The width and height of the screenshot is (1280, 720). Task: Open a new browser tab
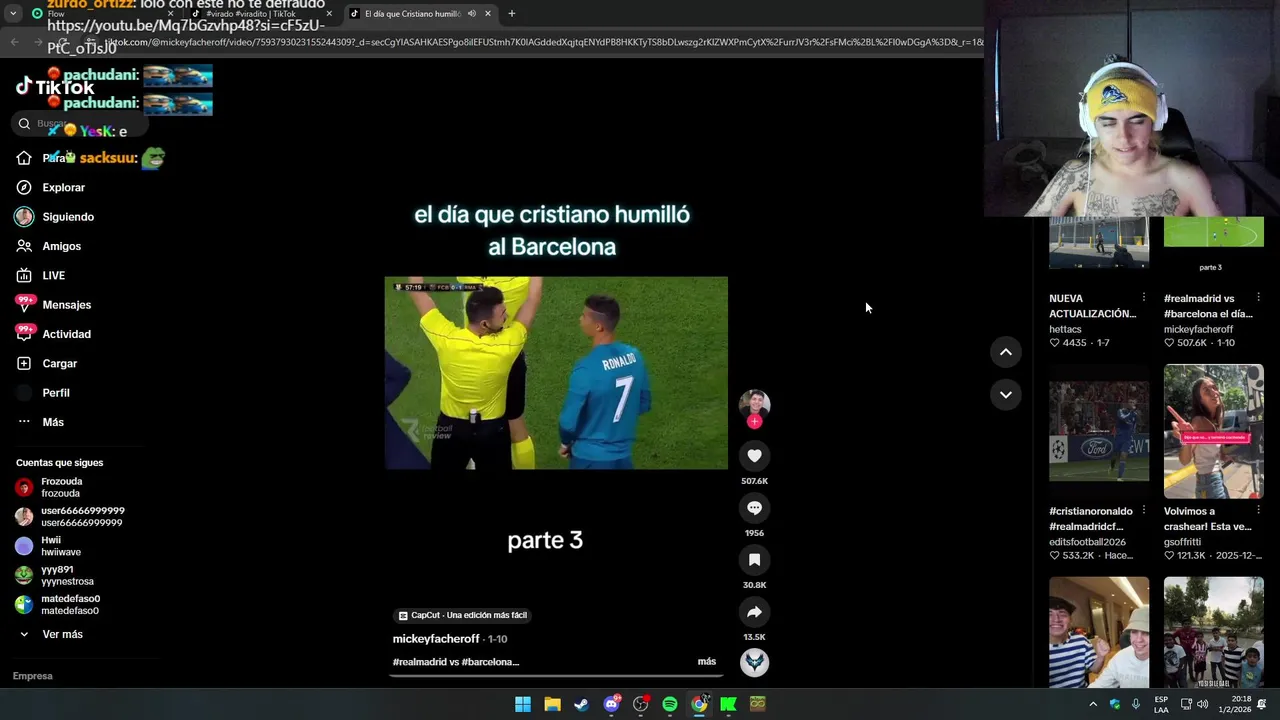511,14
